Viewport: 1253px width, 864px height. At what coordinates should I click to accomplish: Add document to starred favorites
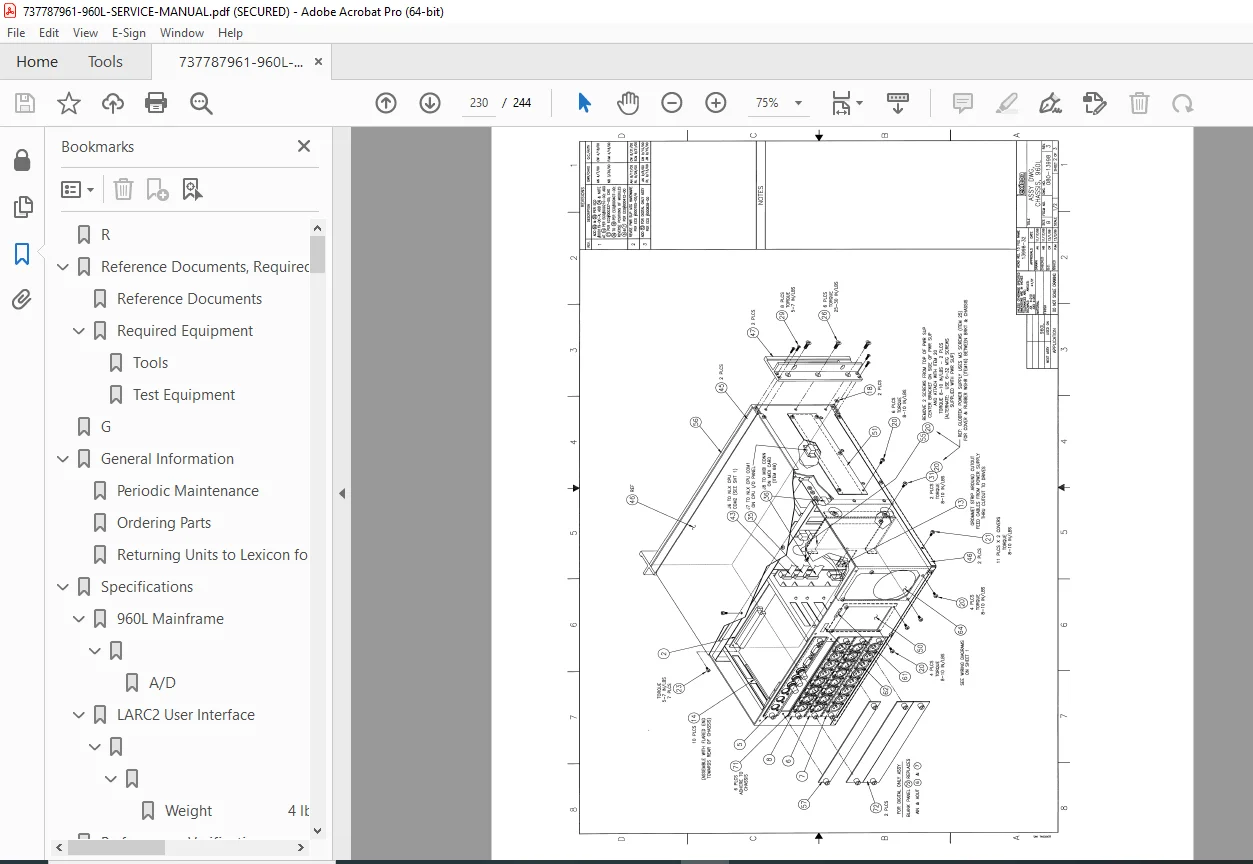68,103
